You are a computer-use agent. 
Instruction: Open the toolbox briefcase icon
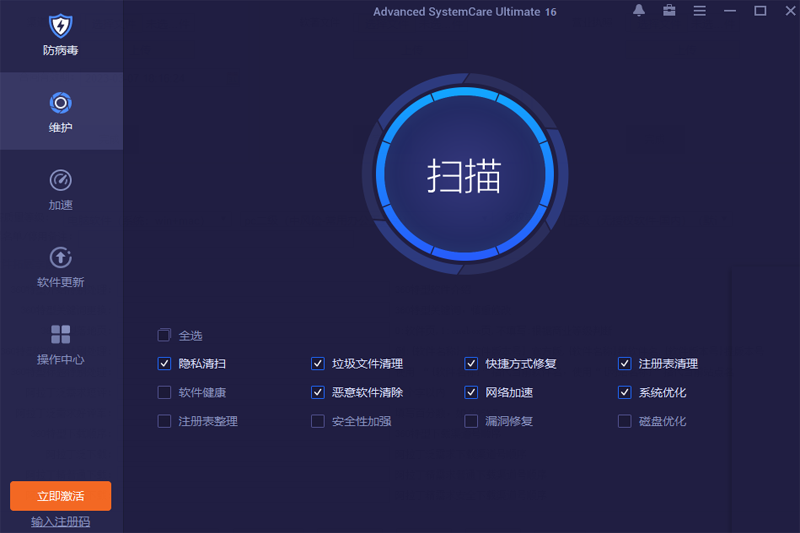669,10
